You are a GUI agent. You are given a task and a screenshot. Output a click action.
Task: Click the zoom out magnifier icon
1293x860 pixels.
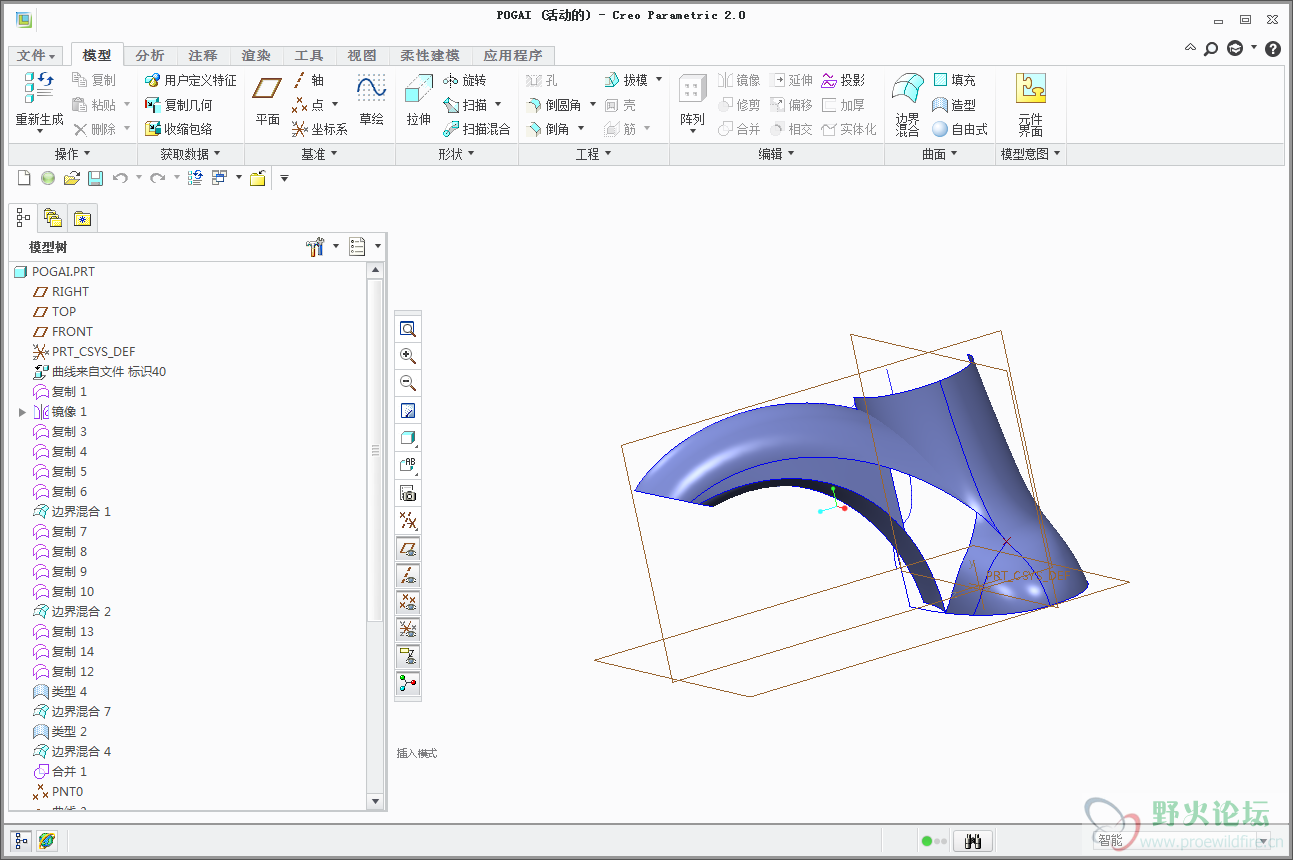point(408,383)
